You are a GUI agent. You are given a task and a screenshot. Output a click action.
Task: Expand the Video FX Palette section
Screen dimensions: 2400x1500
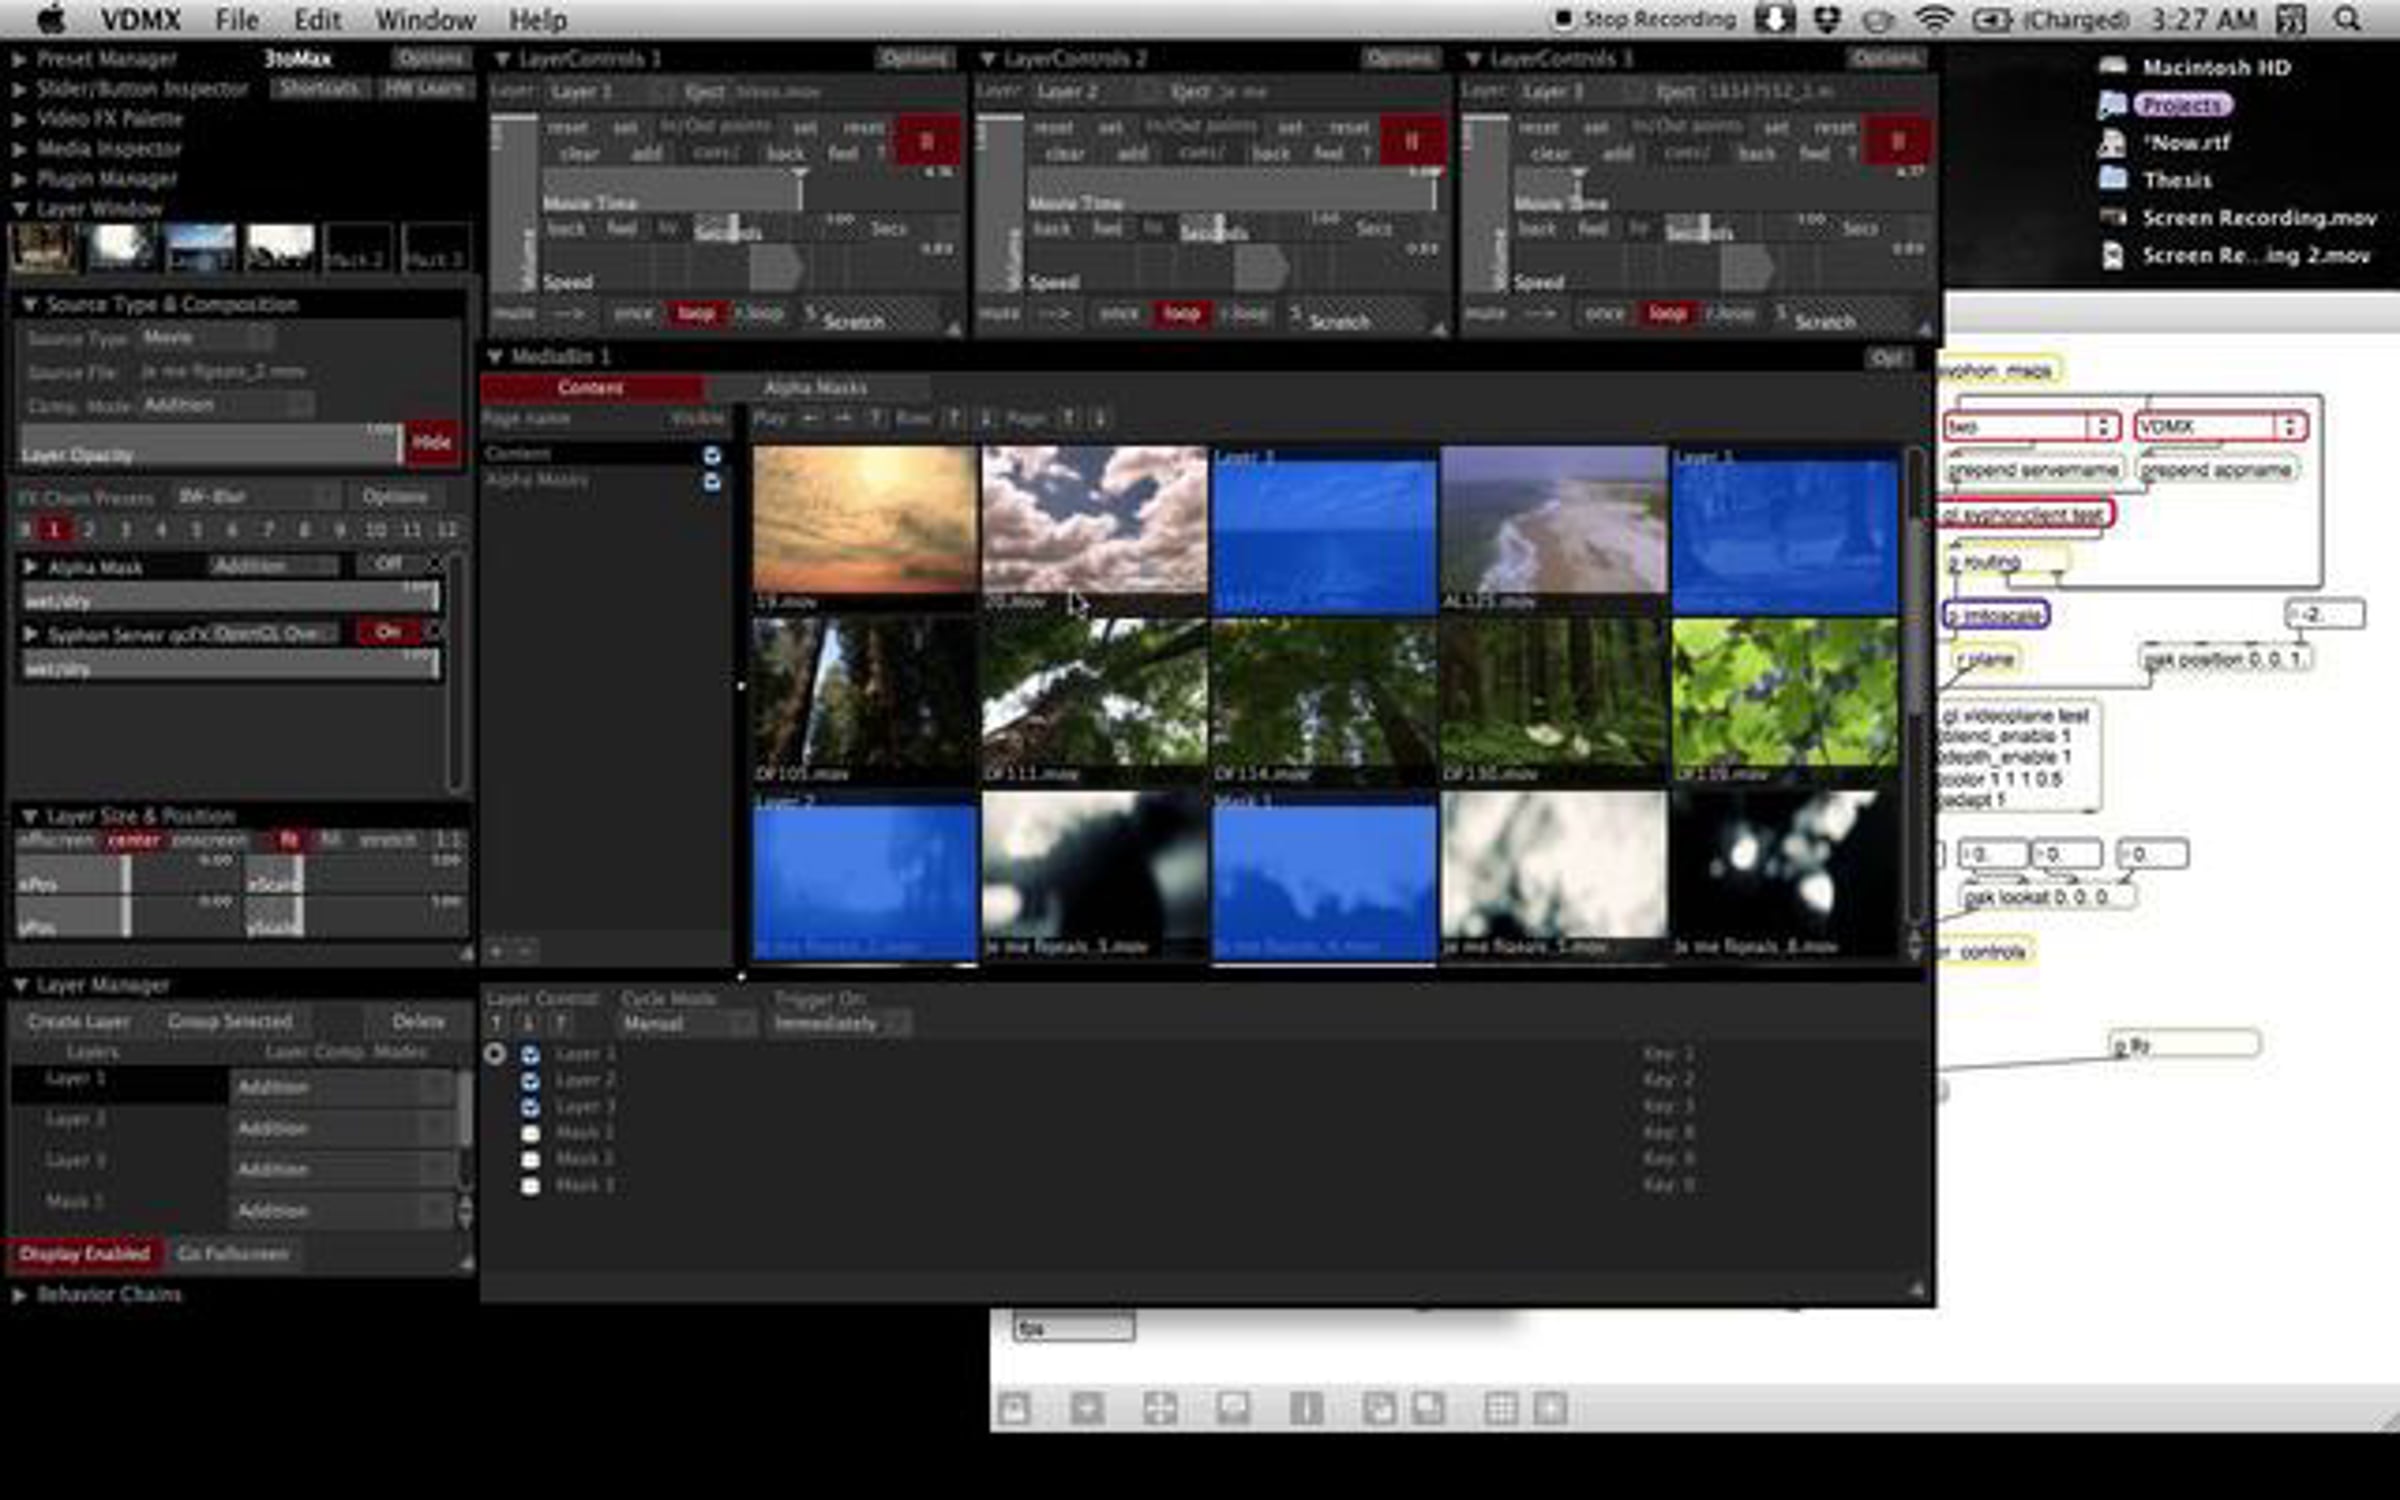point(19,119)
